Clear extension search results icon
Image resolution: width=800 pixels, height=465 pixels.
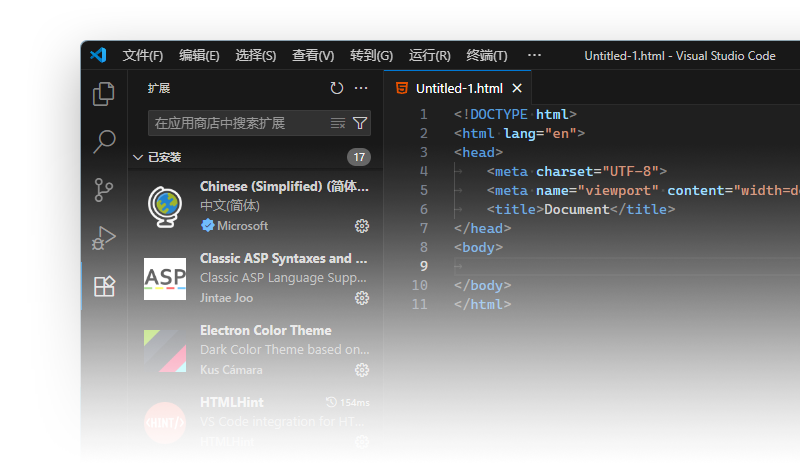(x=338, y=123)
